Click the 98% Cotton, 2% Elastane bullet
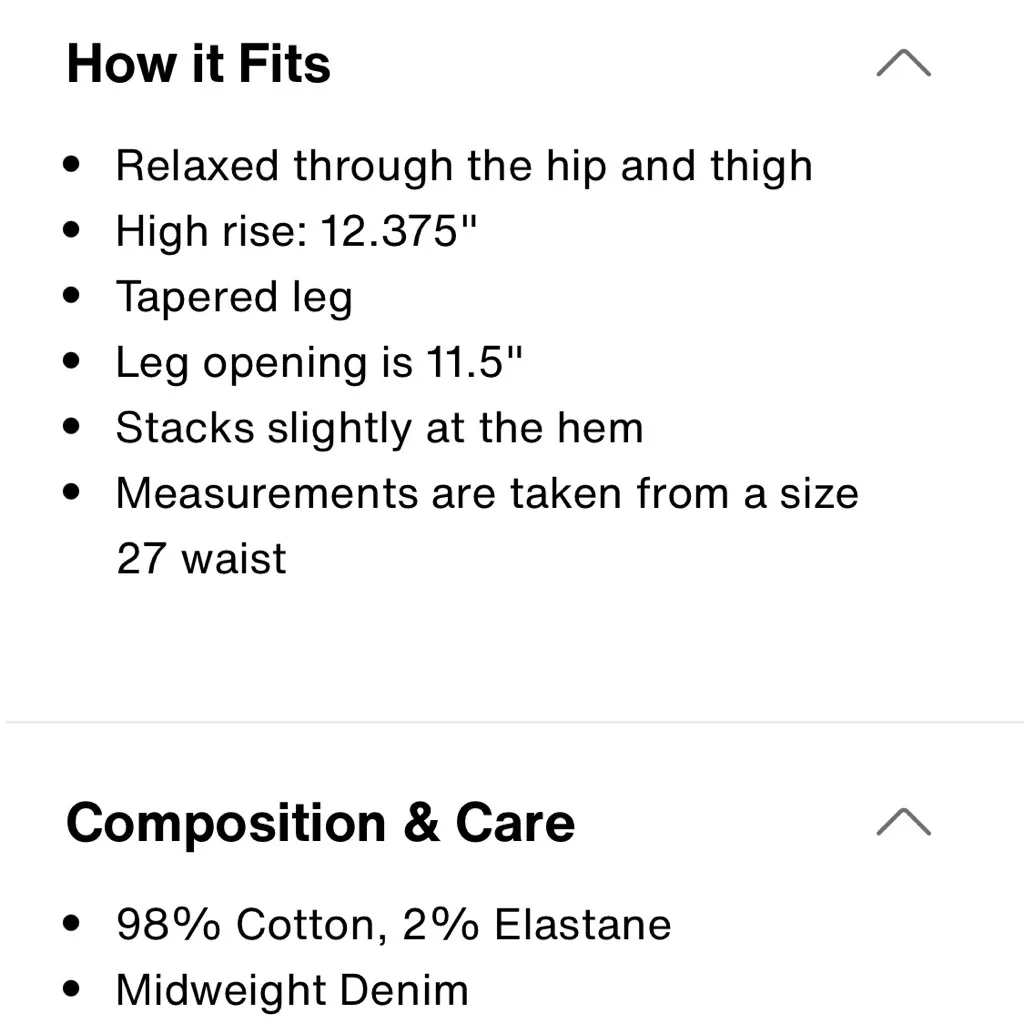Image resolution: width=1024 pixels, height=1024 pixels. tap(393, 923)
